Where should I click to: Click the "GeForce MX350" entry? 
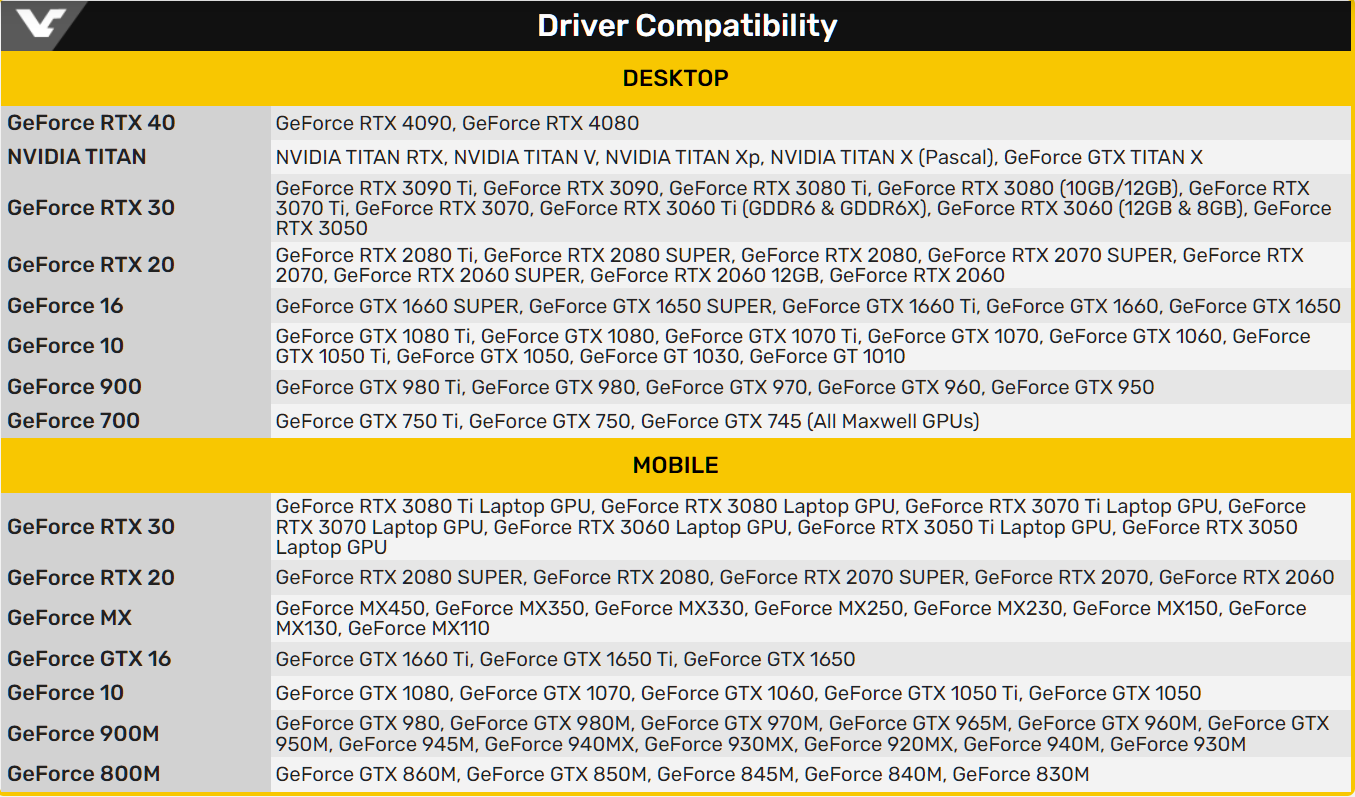point(510,608)
